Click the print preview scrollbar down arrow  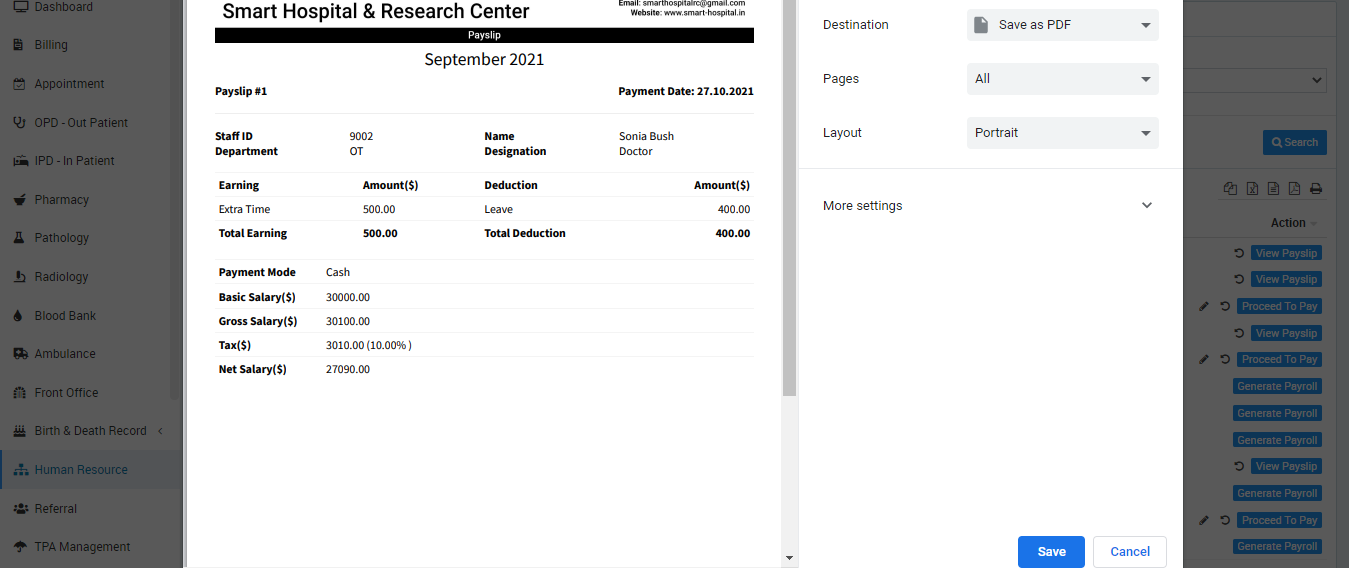click(x=789, y=558)
